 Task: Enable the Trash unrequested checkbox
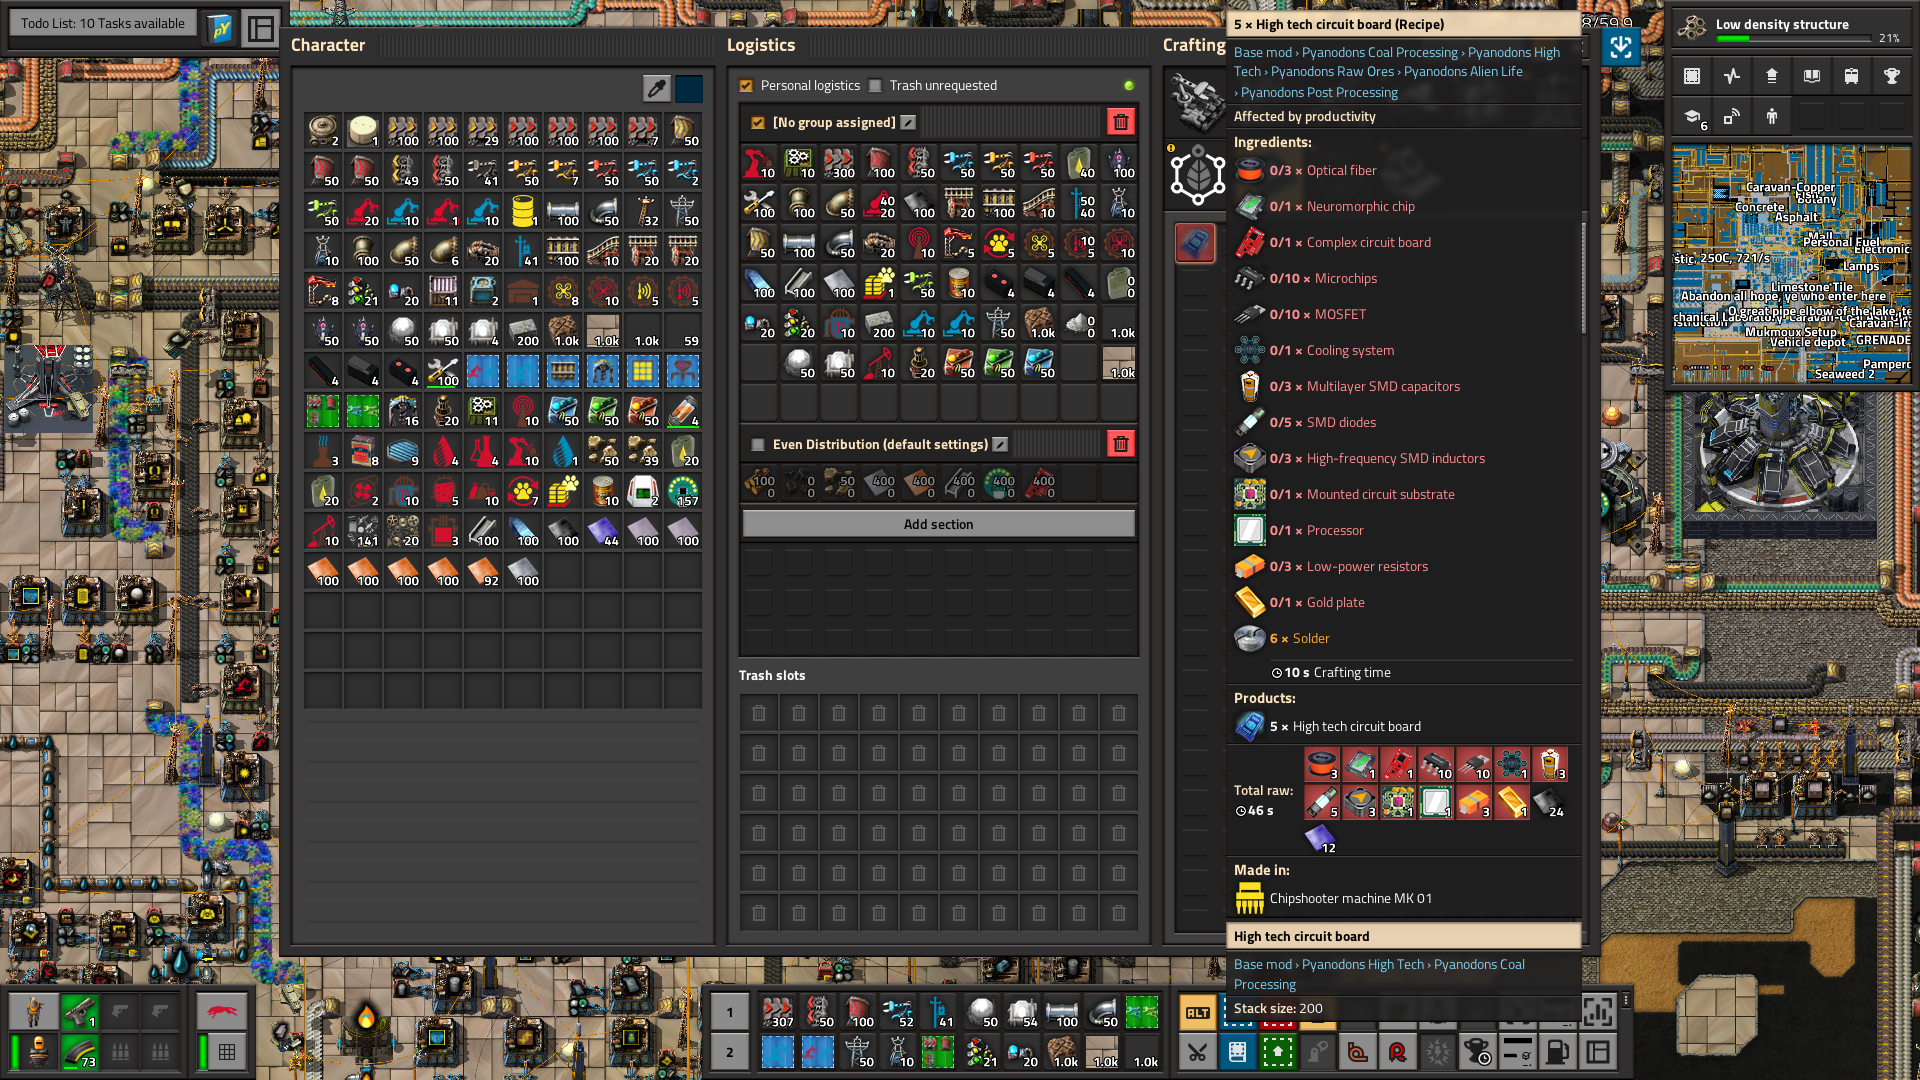(875, 86)
